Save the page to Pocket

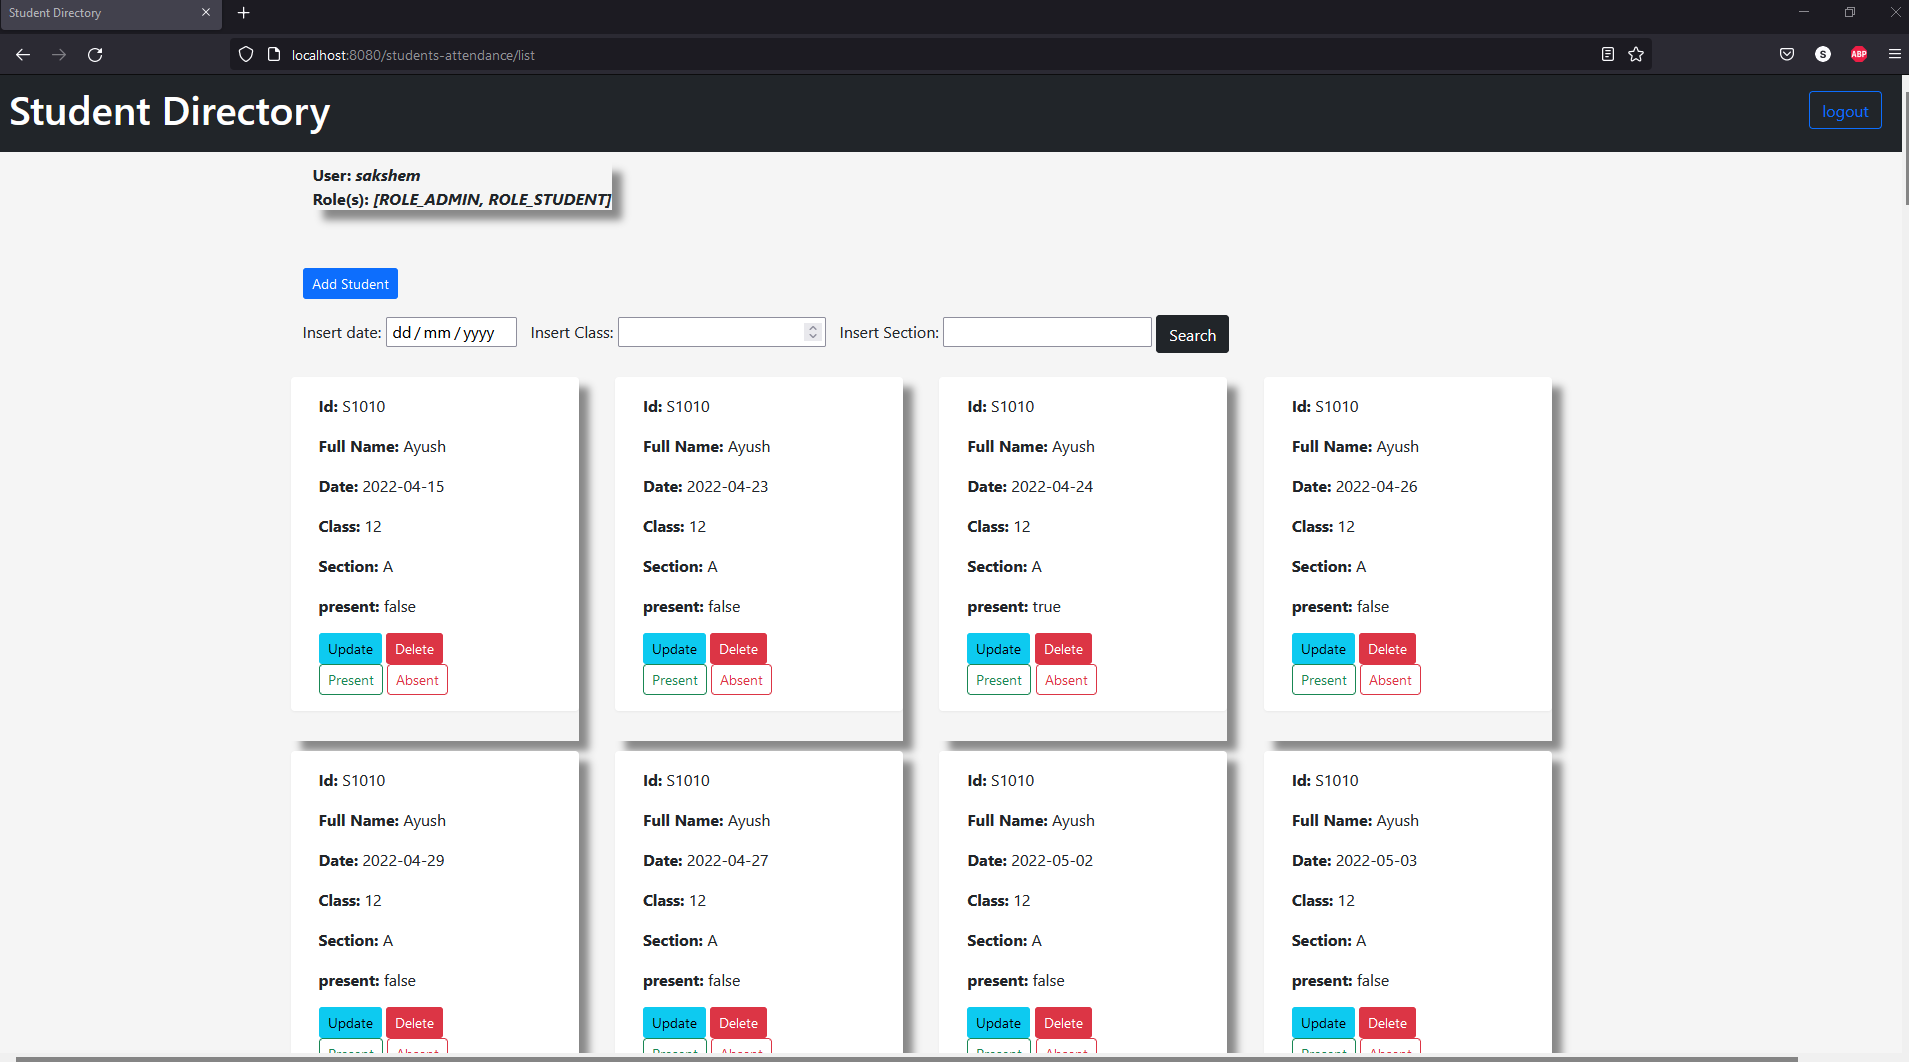point(1786,54)
